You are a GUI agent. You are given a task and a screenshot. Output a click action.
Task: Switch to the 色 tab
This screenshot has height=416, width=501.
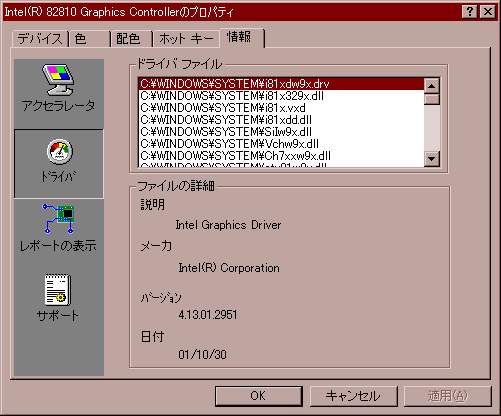point(89,39)
